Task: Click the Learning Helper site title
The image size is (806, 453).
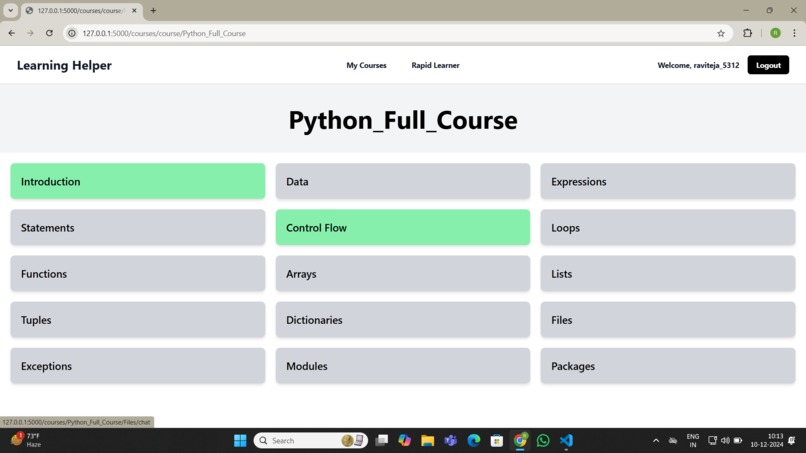Action: pos(64,65)
